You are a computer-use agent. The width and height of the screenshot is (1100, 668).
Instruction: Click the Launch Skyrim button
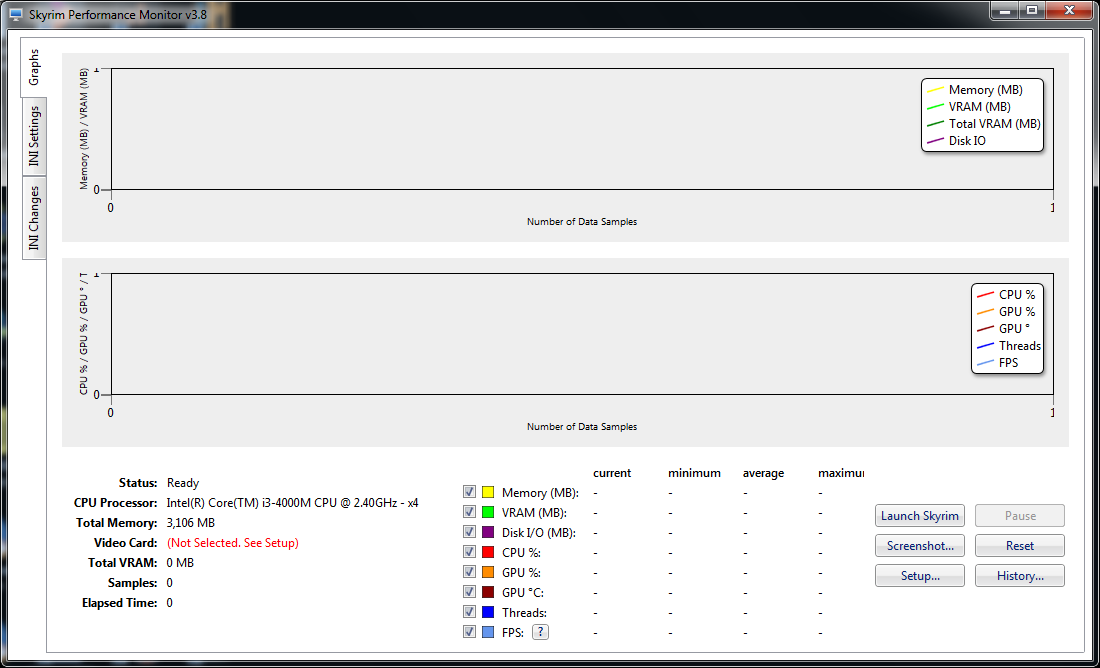point(920,516)
